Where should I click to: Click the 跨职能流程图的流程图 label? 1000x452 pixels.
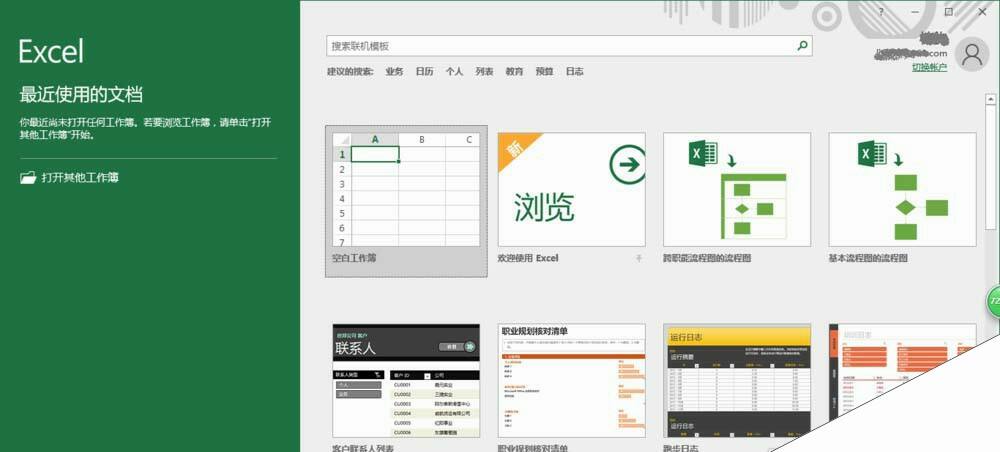(707, 258)
